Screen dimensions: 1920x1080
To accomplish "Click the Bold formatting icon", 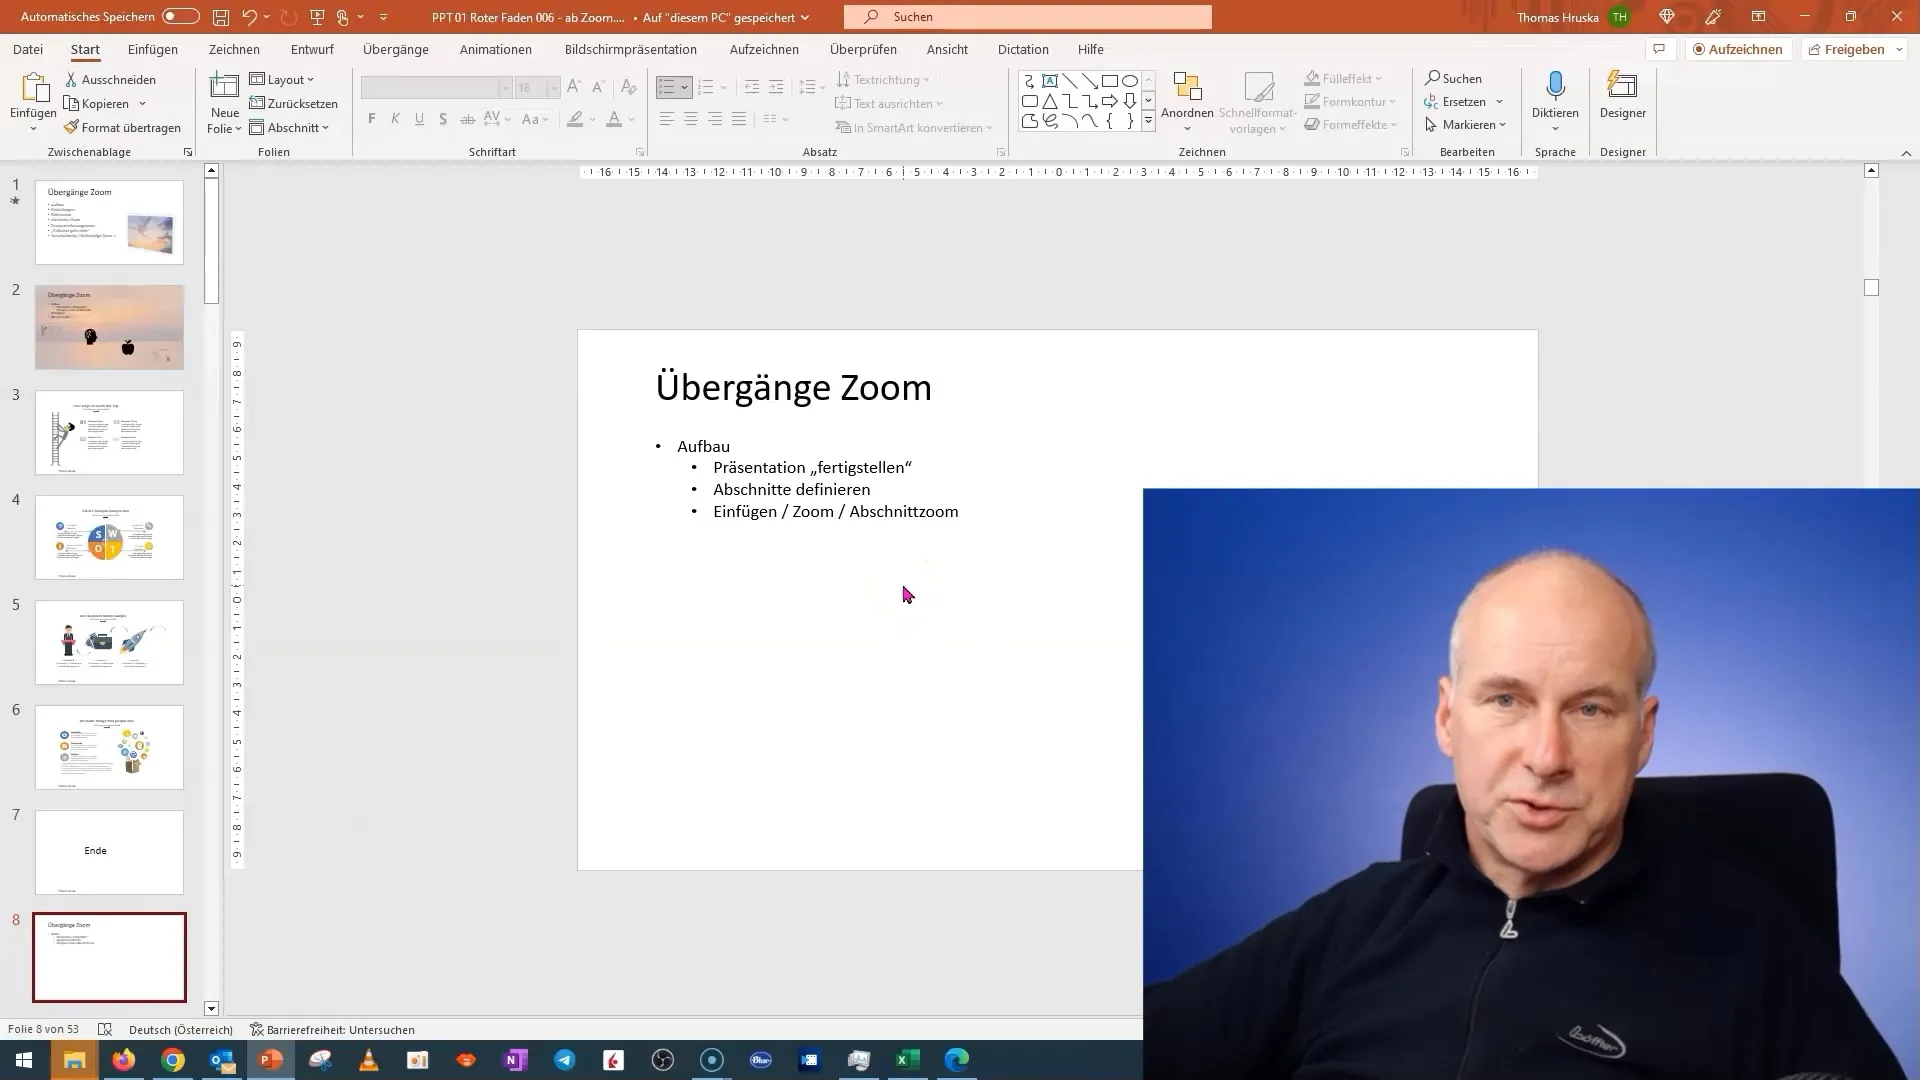I will tap(371, 120).
